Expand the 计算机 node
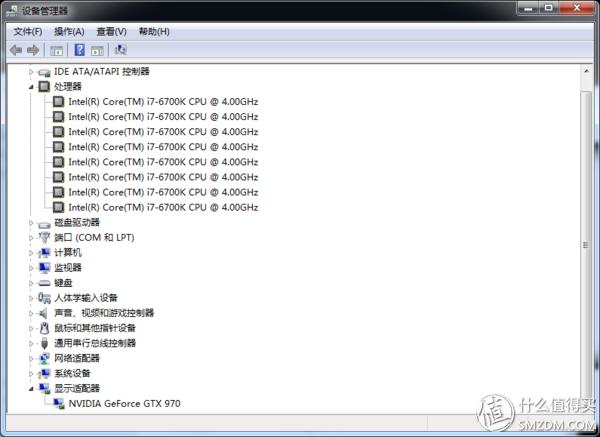The image size is (600, 437). click(x=31, y=253)
